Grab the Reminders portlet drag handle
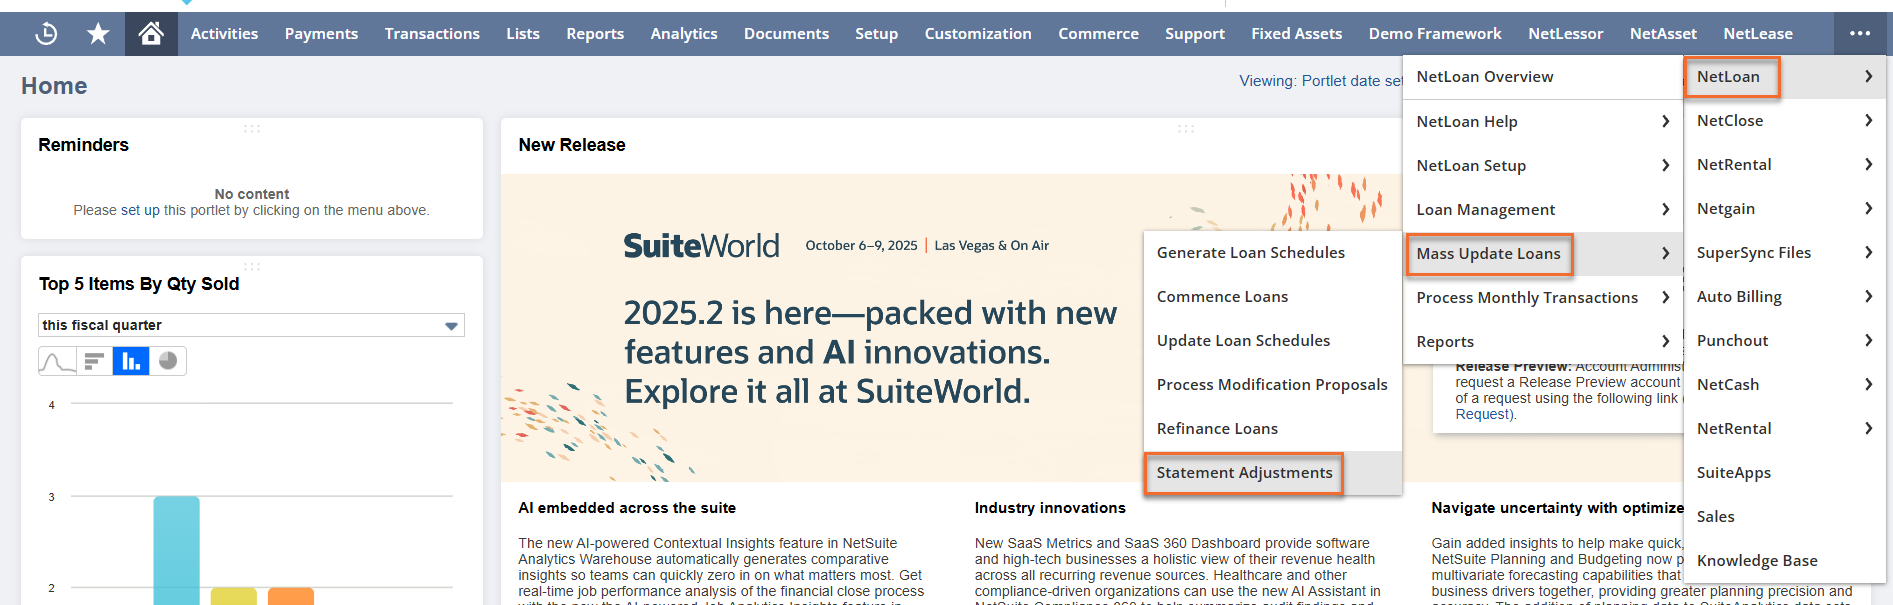The image size is (1893, 605). (252, 128)
